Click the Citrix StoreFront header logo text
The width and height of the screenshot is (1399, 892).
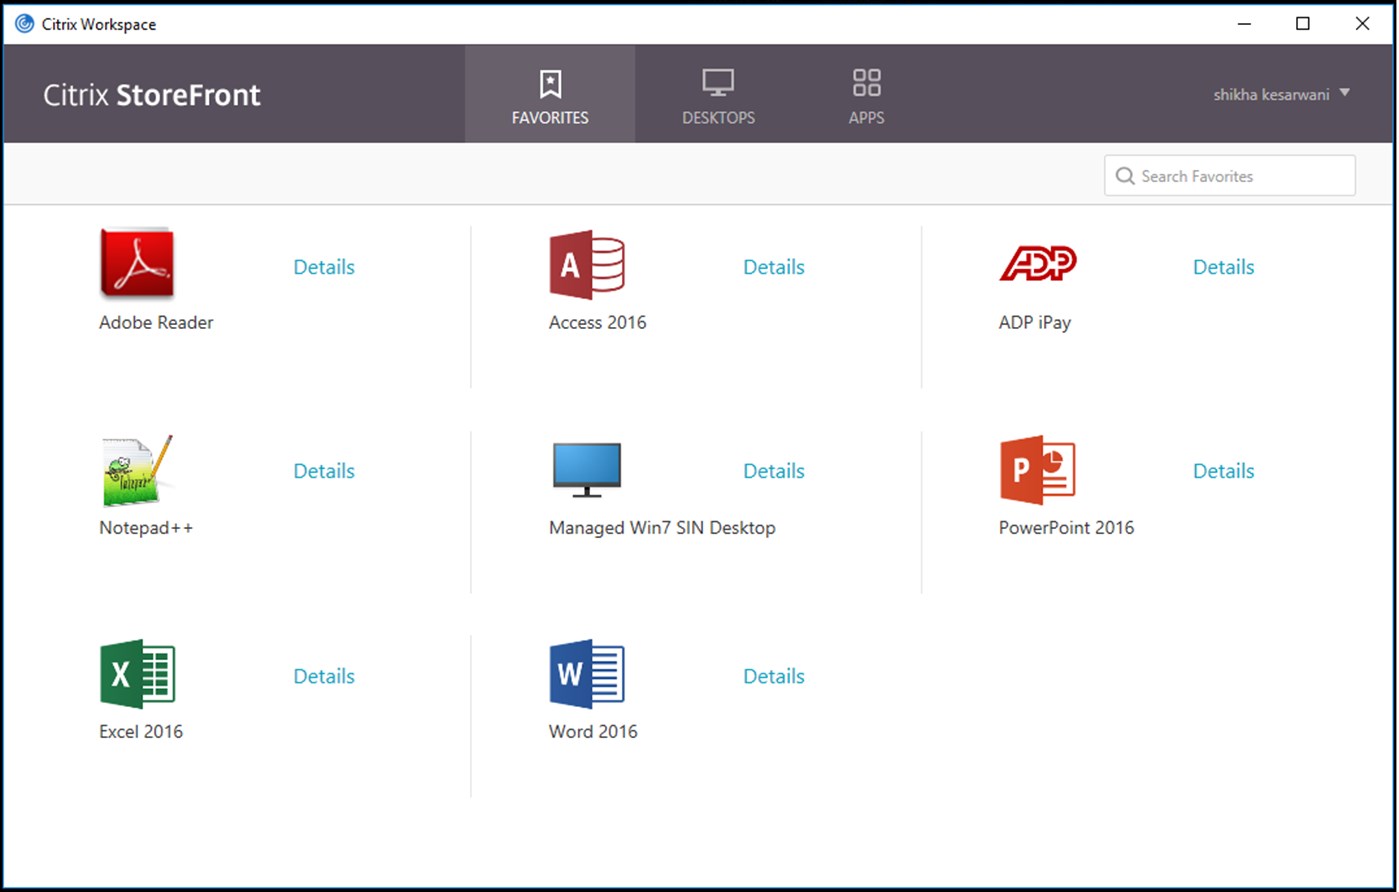pos(152,95)
